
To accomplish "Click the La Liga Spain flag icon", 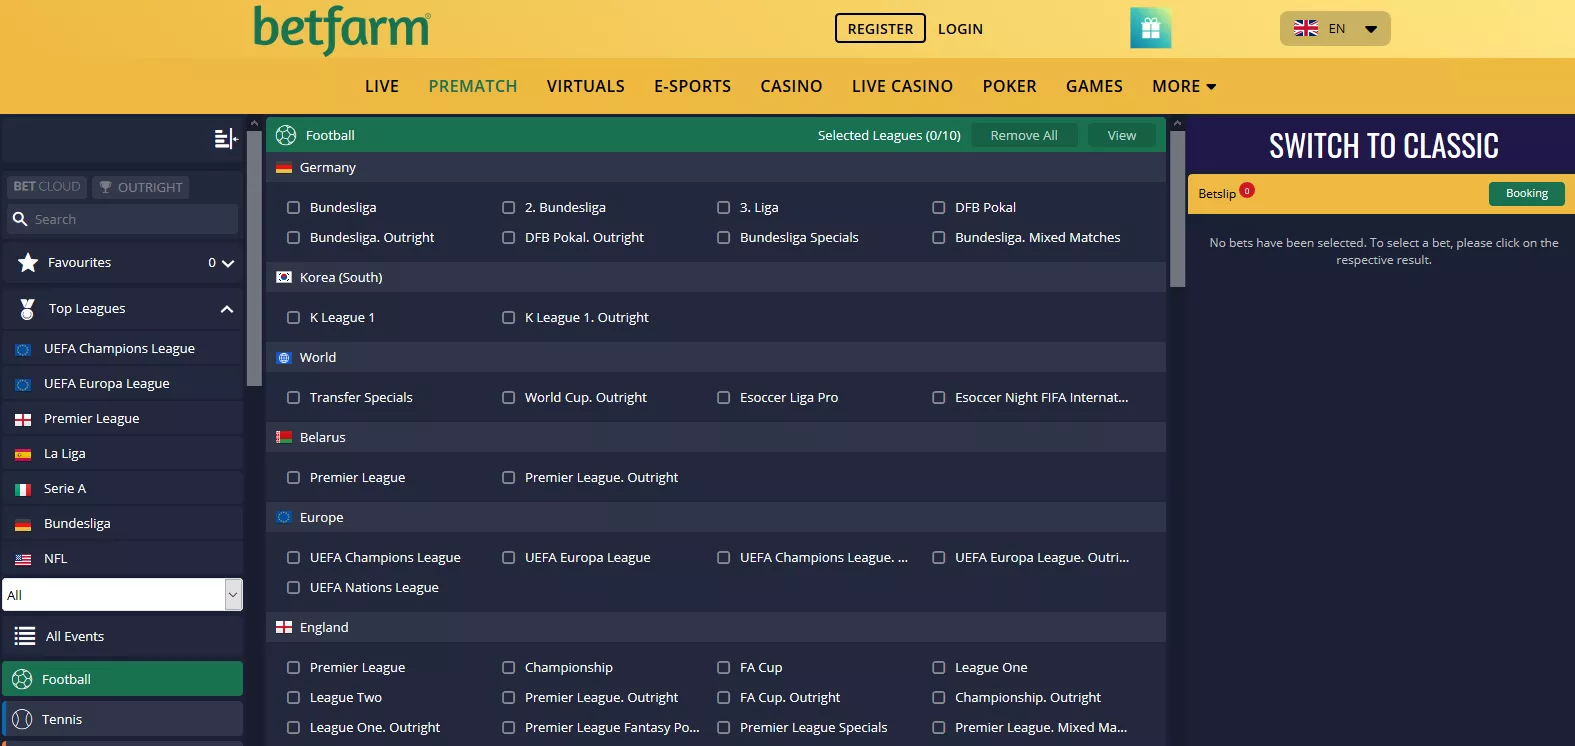I will [x=23, y=455].
